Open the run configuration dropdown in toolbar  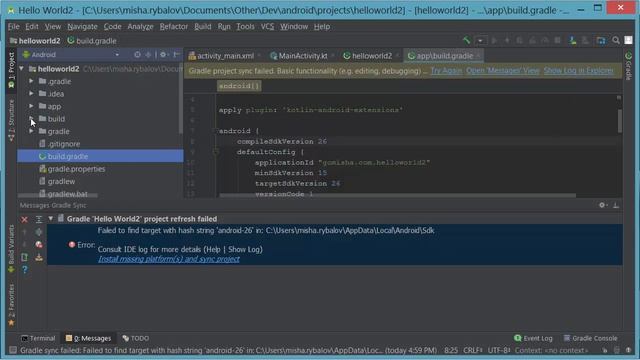(481, 41)
